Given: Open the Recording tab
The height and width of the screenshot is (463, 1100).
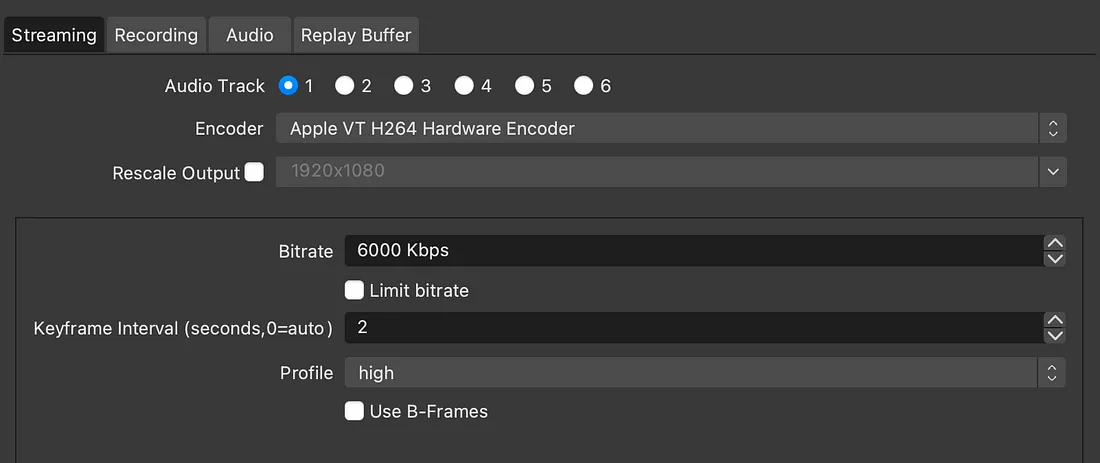Looking at the screenshot, I should click(156, 35).
